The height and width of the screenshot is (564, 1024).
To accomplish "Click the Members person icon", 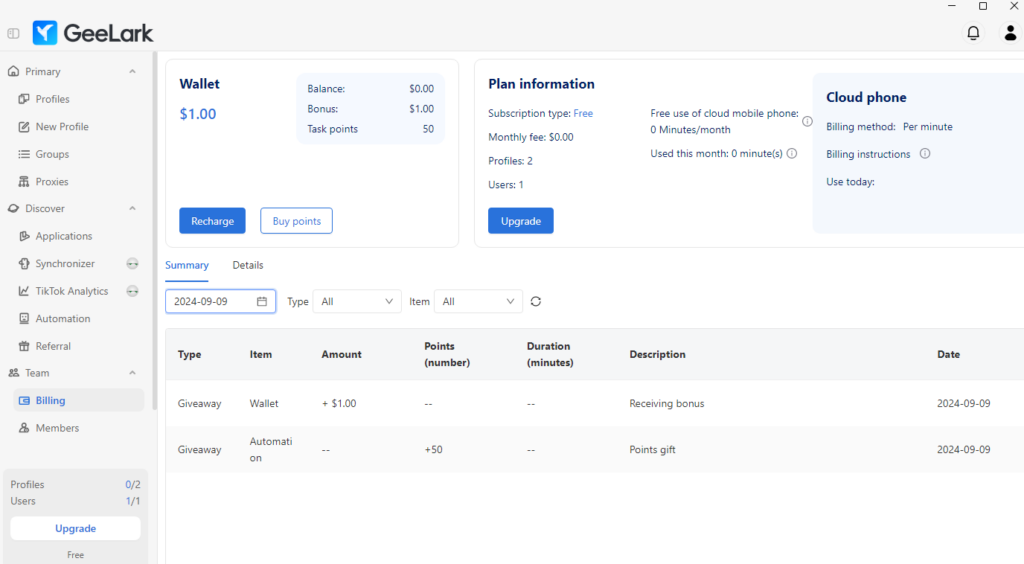I will 24,428.
